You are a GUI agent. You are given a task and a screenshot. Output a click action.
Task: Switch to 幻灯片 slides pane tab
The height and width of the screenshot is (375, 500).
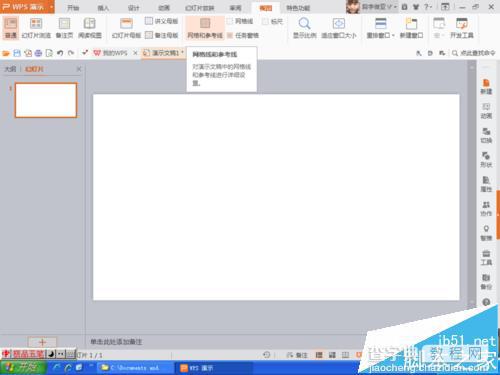point(34,69)
